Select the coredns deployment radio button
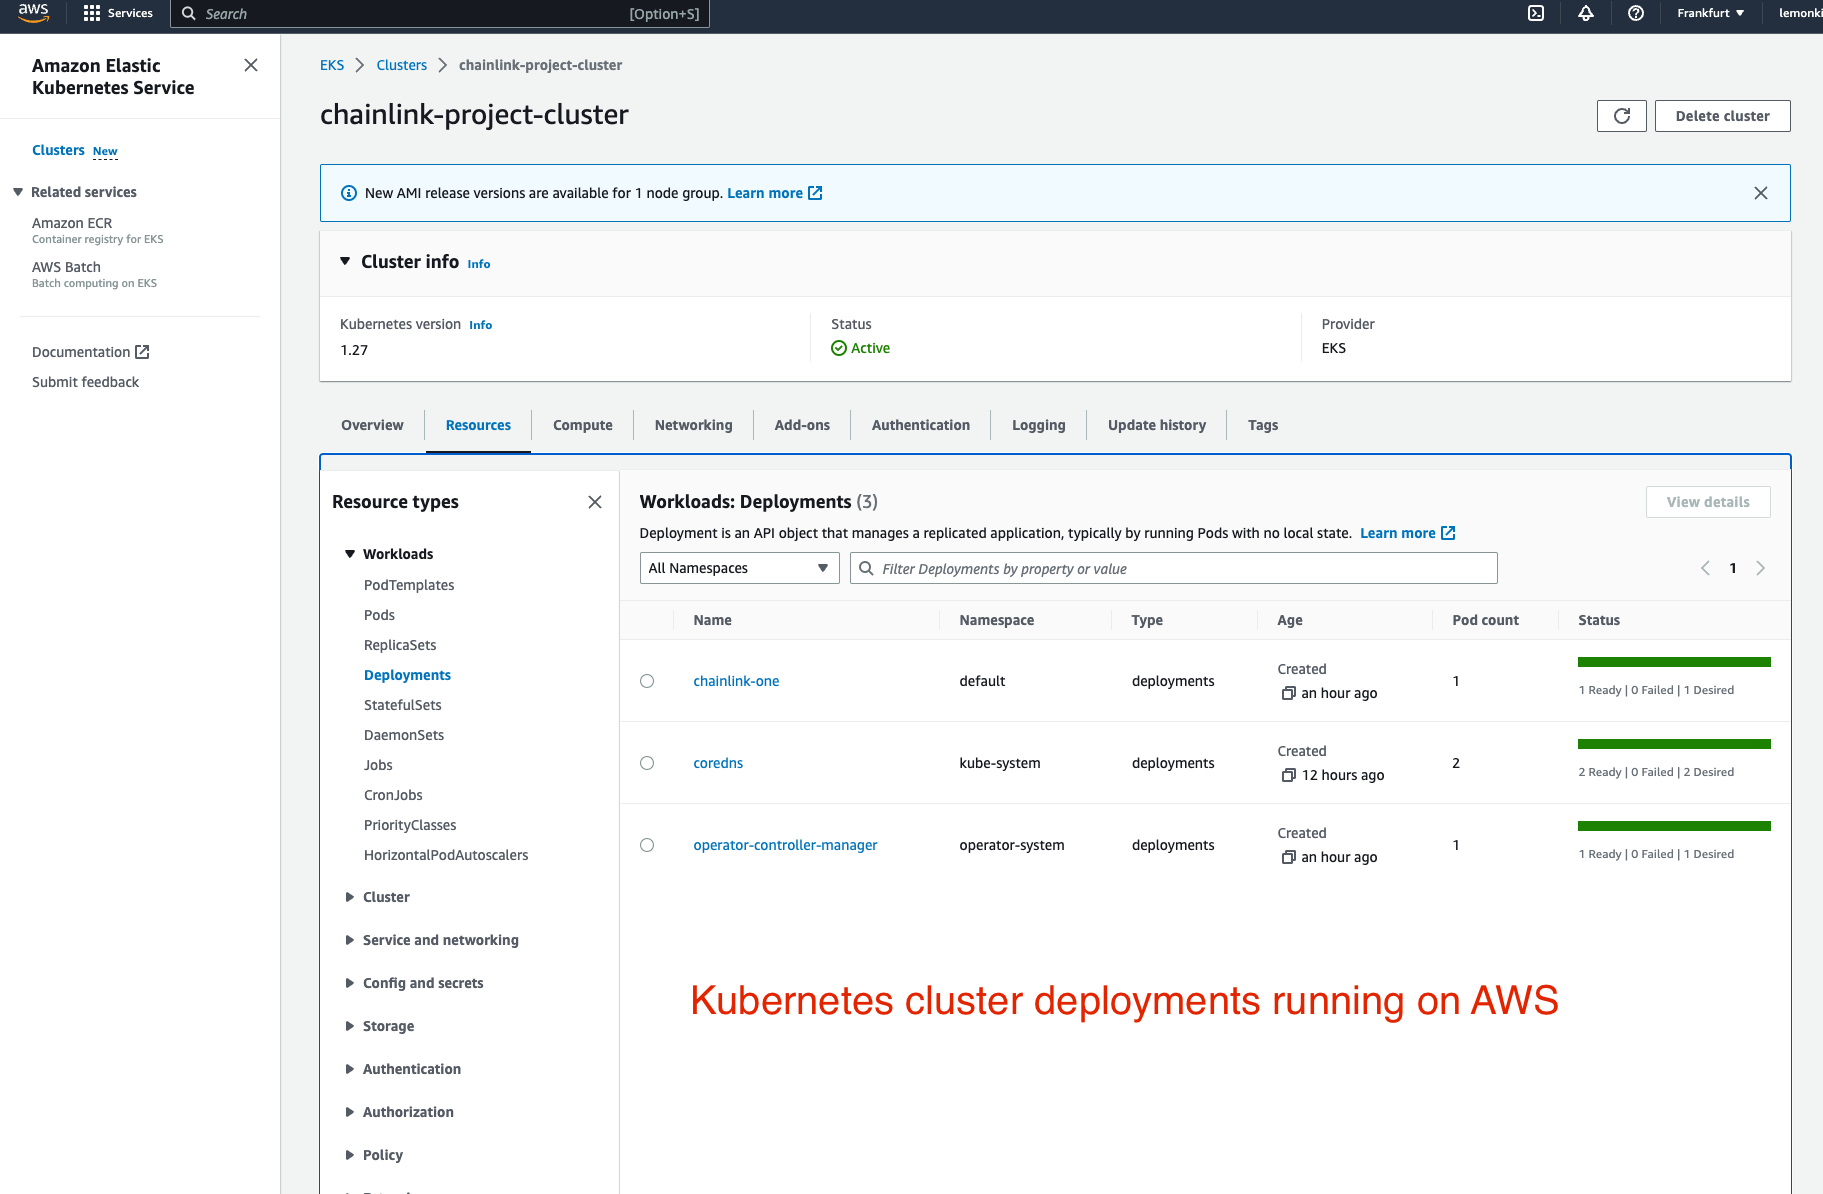1823x1194 pixels. [647, 763]
